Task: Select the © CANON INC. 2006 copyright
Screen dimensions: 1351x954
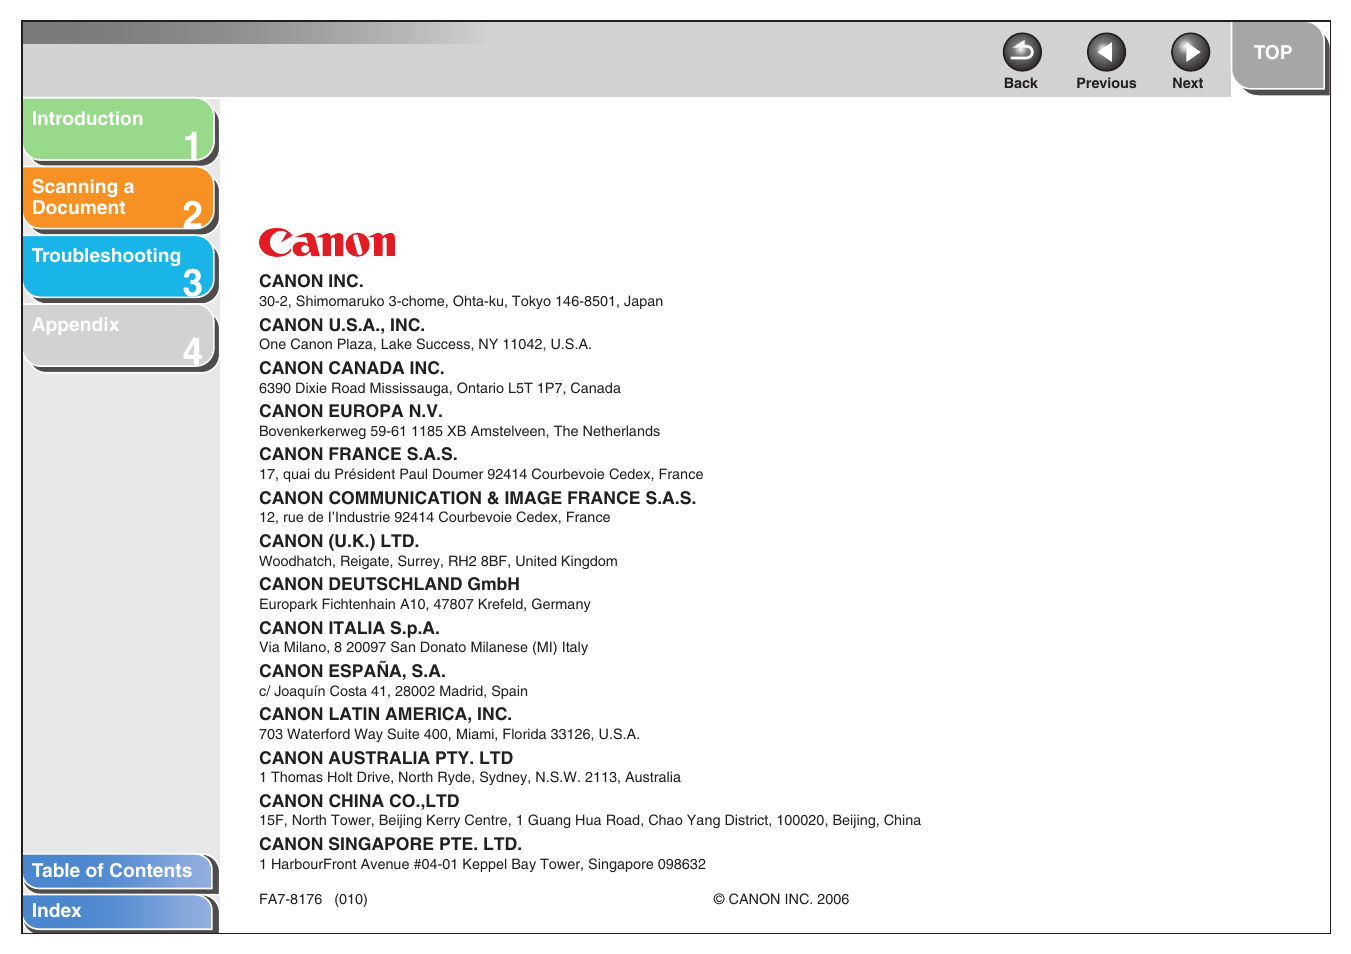Action: click(x=781, y=899)
